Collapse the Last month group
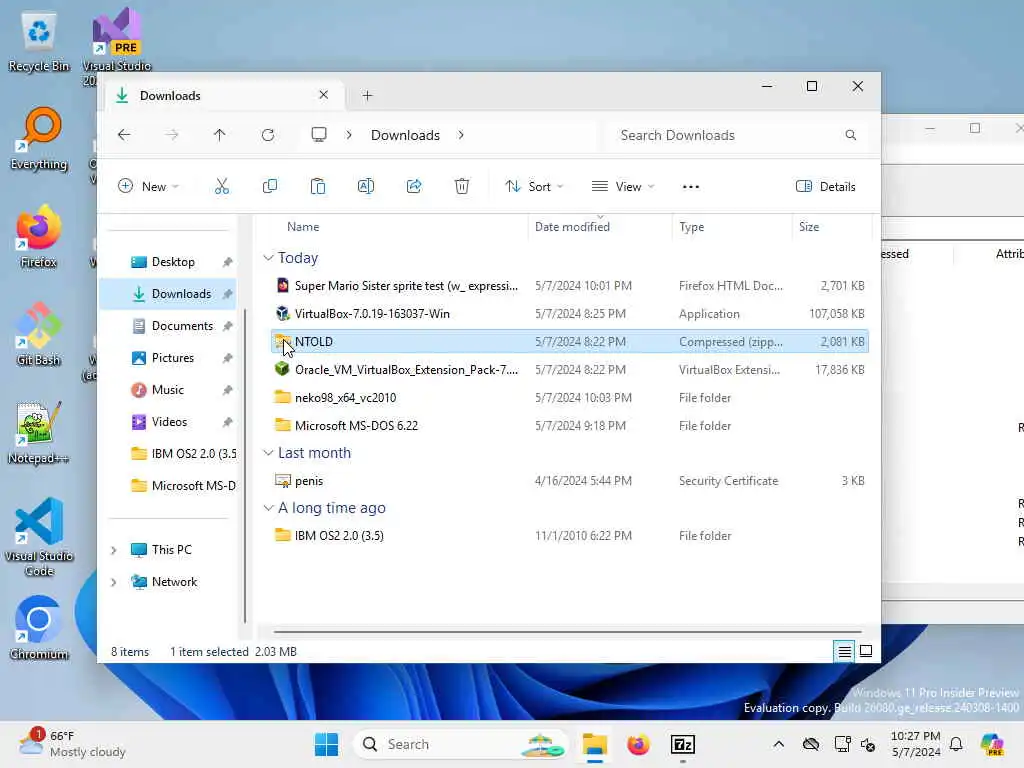This screenshot has height=768, width=1024. 268,453
